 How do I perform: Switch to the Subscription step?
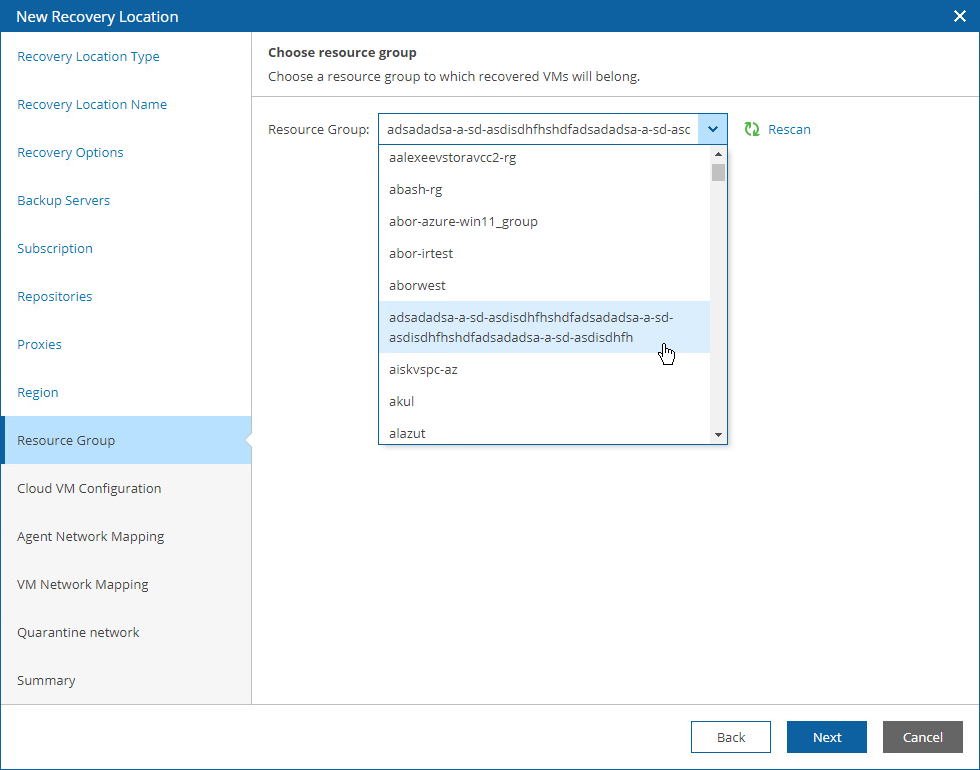pyautogui.click(x=55, y=249)
